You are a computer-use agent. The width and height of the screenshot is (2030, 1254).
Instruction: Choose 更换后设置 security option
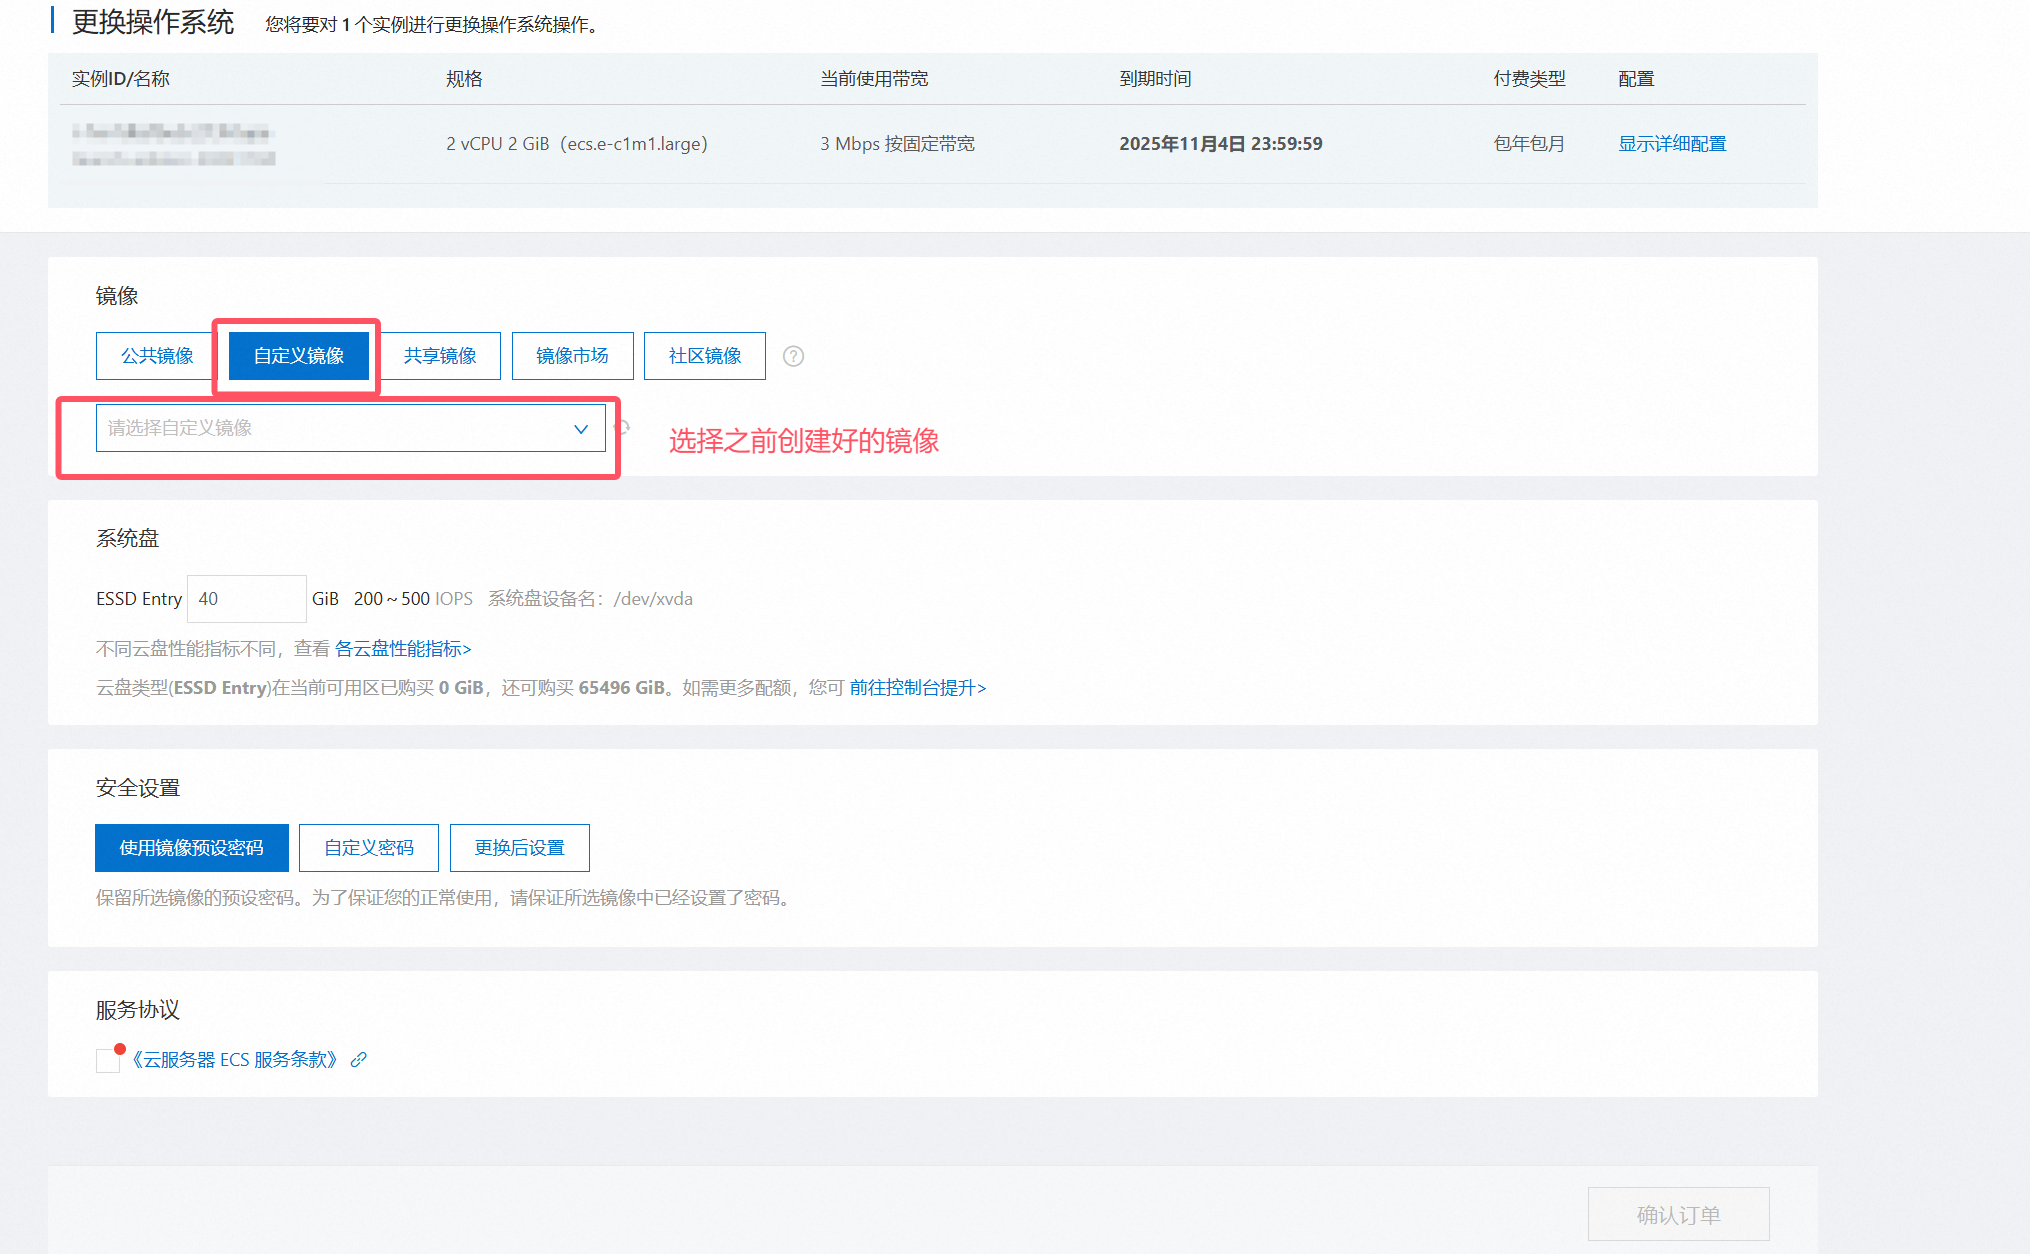519,848
